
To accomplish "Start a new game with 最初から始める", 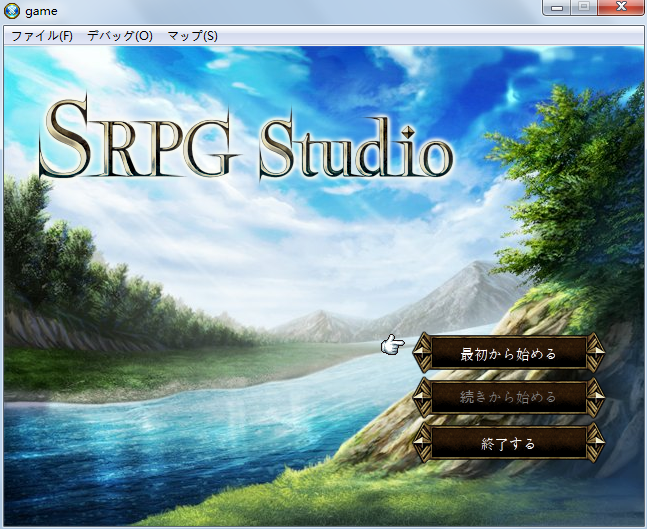I will click(508, 354).
